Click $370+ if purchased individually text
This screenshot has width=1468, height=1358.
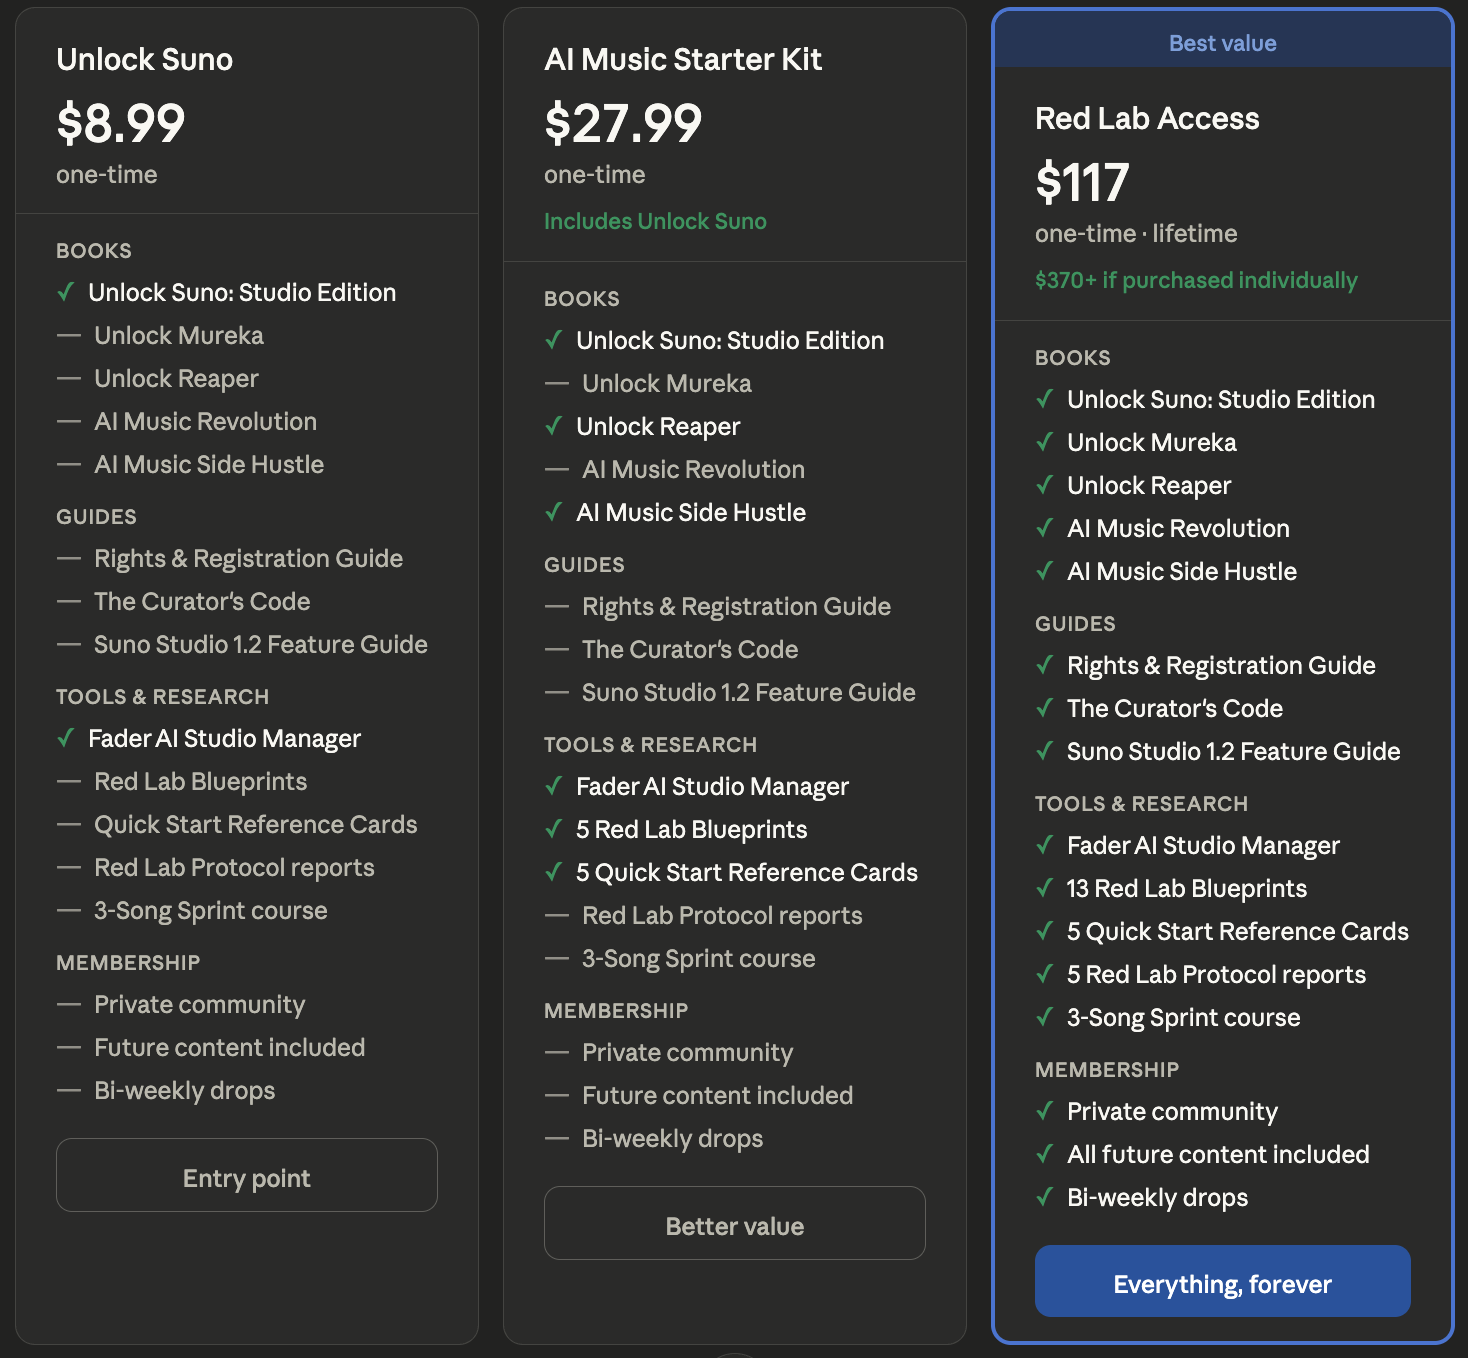tap(1196, 280)
